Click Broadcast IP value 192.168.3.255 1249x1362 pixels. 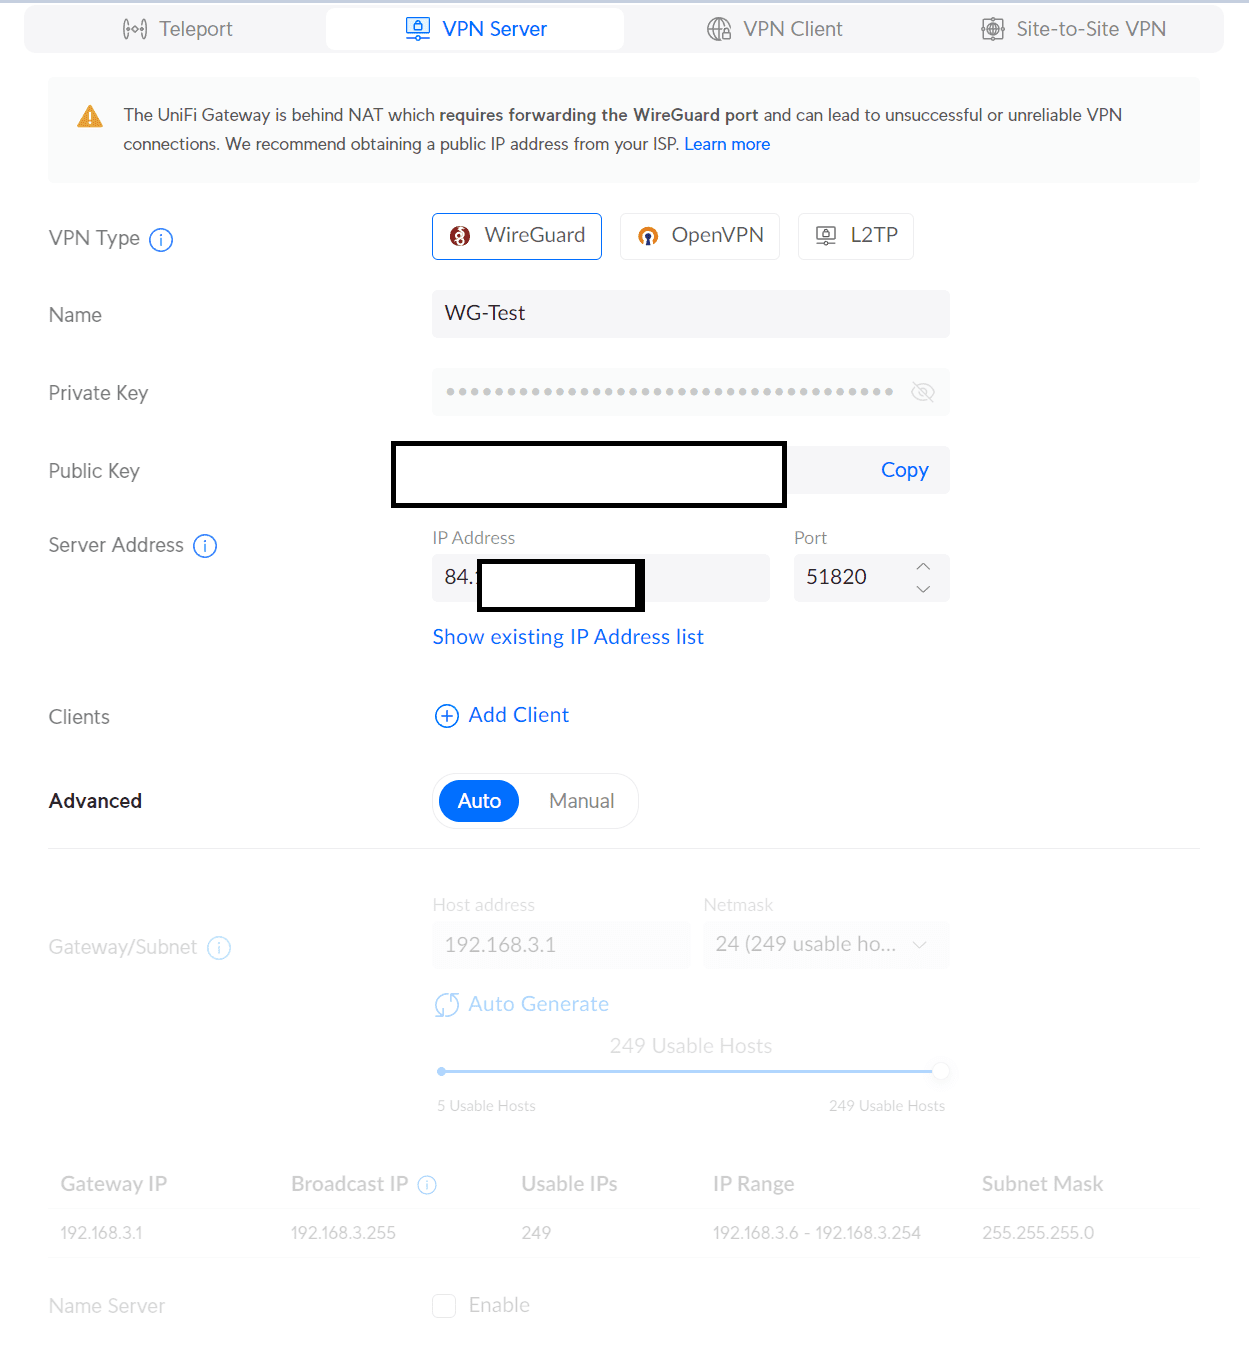pyautogui.click(x=343, y=1233)
